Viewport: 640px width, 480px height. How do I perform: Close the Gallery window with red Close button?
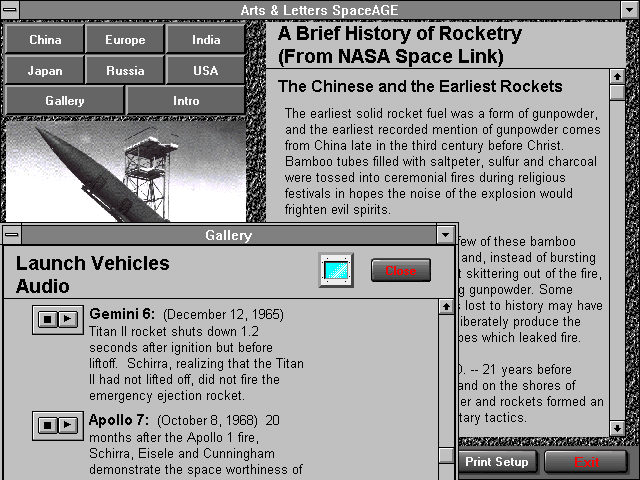coord(401,270)
